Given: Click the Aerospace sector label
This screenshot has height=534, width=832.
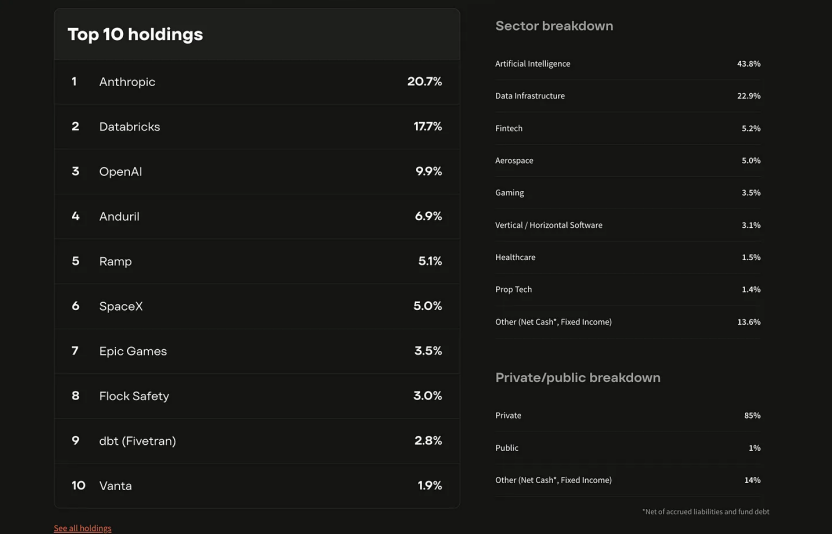Looking at the screenshot, I should coord(514,161).
